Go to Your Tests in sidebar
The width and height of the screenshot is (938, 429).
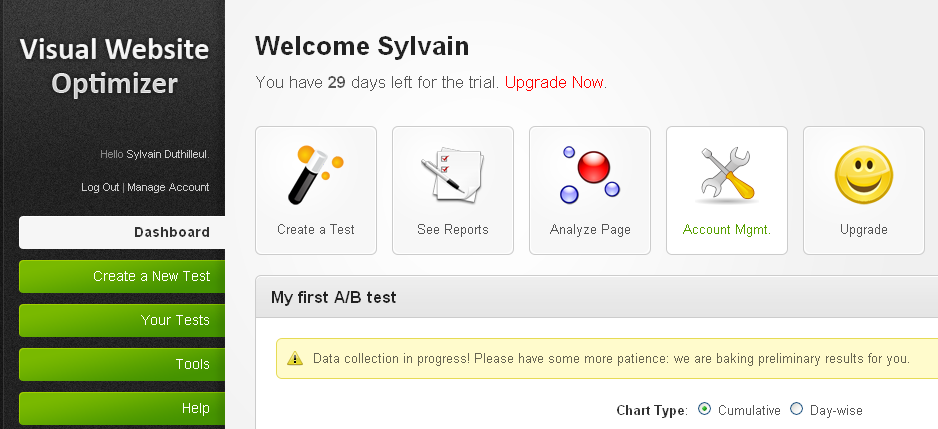click(x=122, y=320)
